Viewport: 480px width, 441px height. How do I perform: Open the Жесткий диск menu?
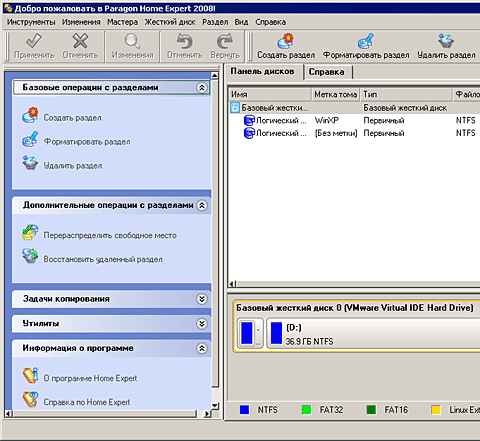[170, 22]
